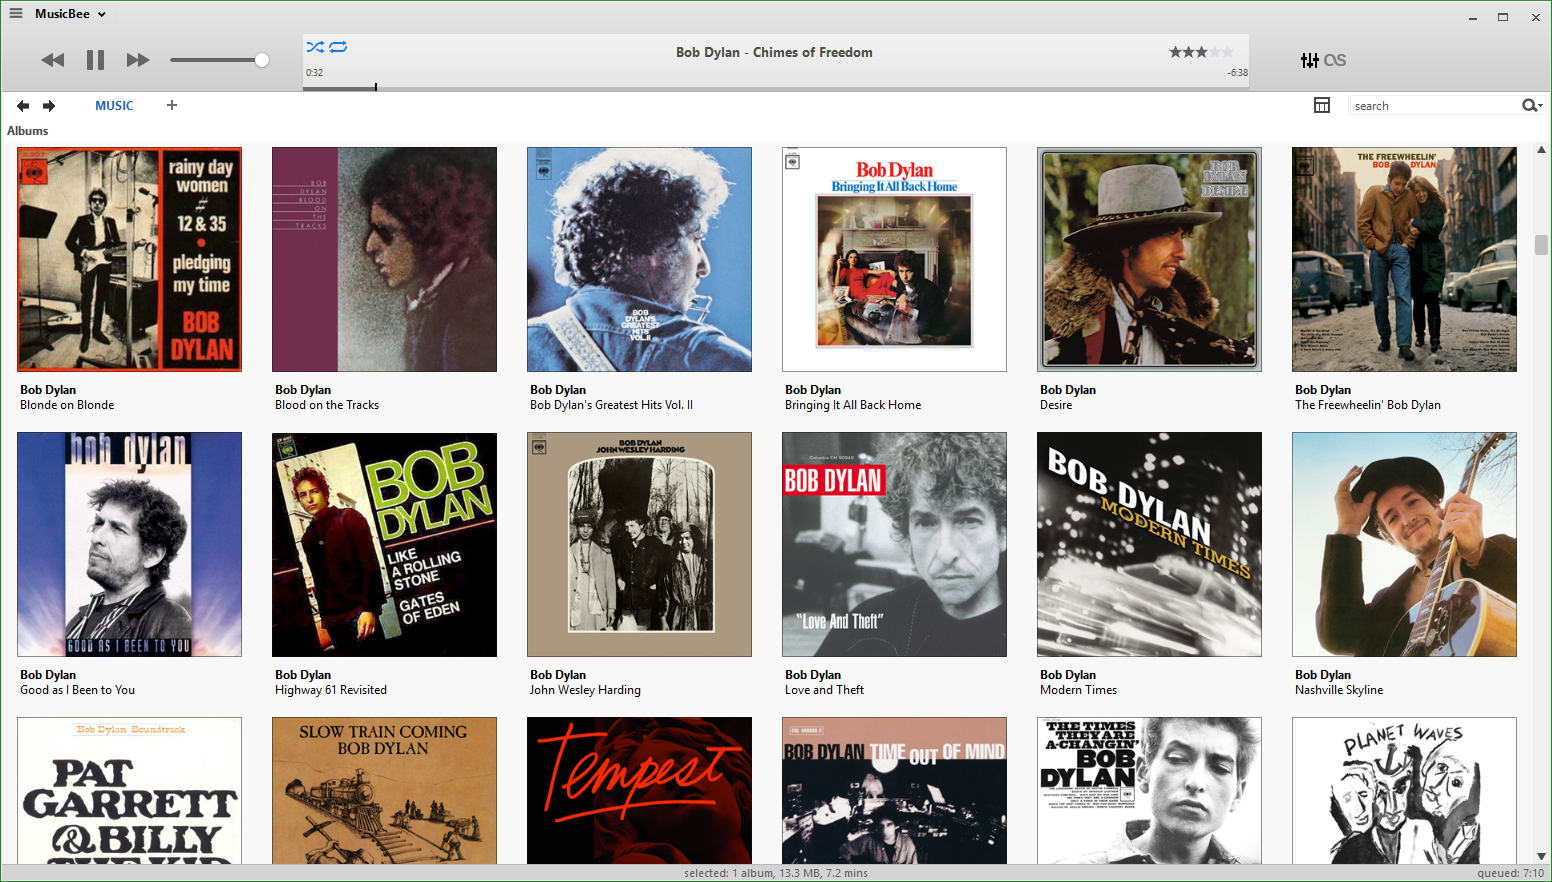
Task: Select Time Out of Mind album cover
Action: coord(894,791)
